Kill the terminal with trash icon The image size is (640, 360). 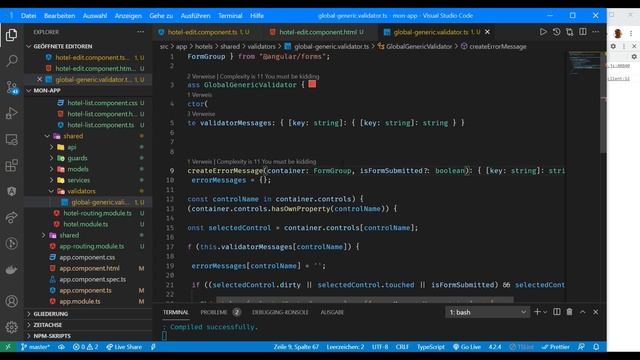(x=569, y=312)
